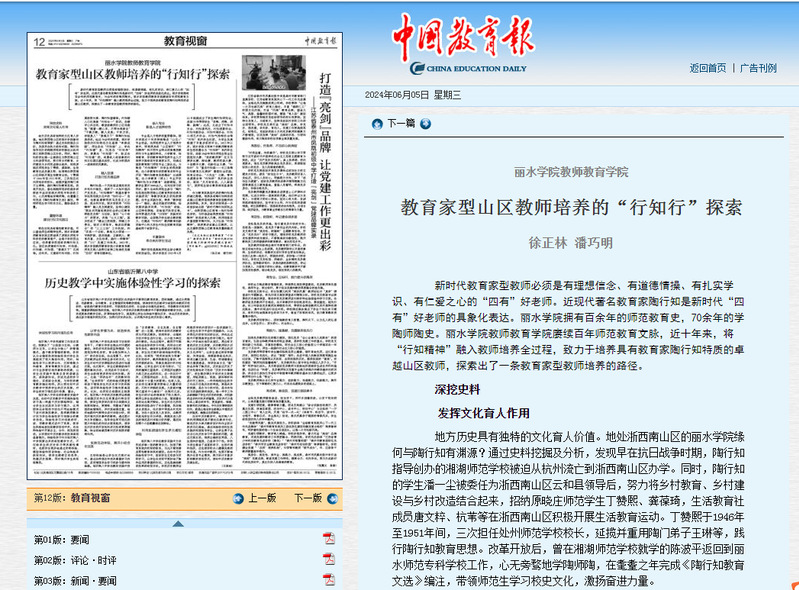
Task: Click the 第12版：教育视窗 edition label
Action: click(72, 498)
